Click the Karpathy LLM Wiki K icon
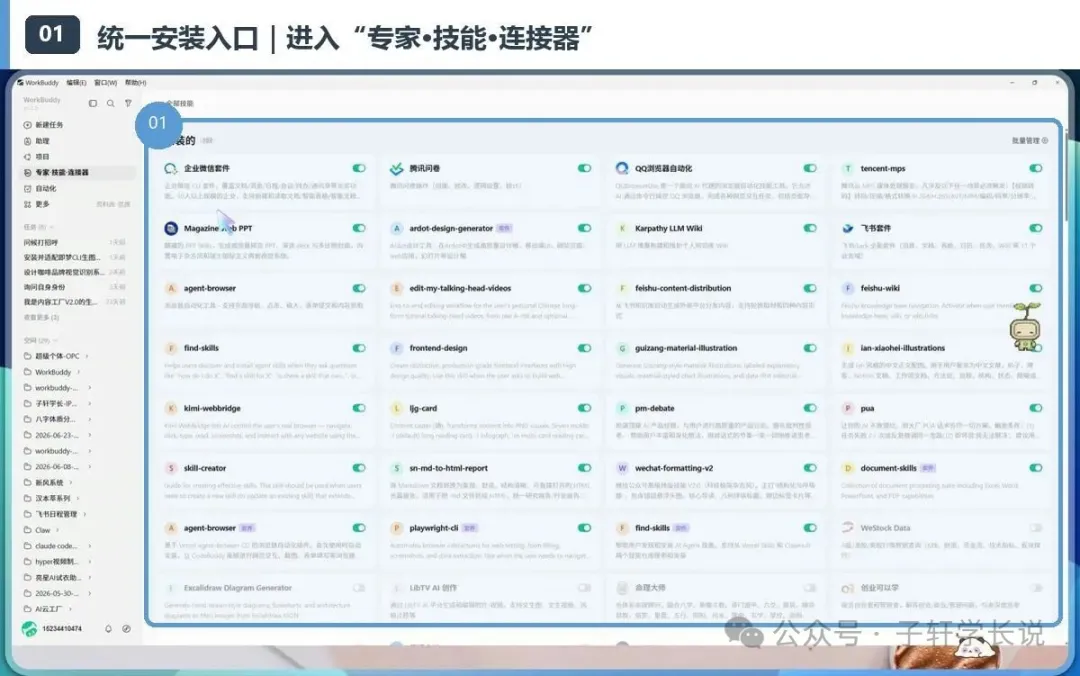Viewport: 1080px width, 676px height. click(622, 228)
